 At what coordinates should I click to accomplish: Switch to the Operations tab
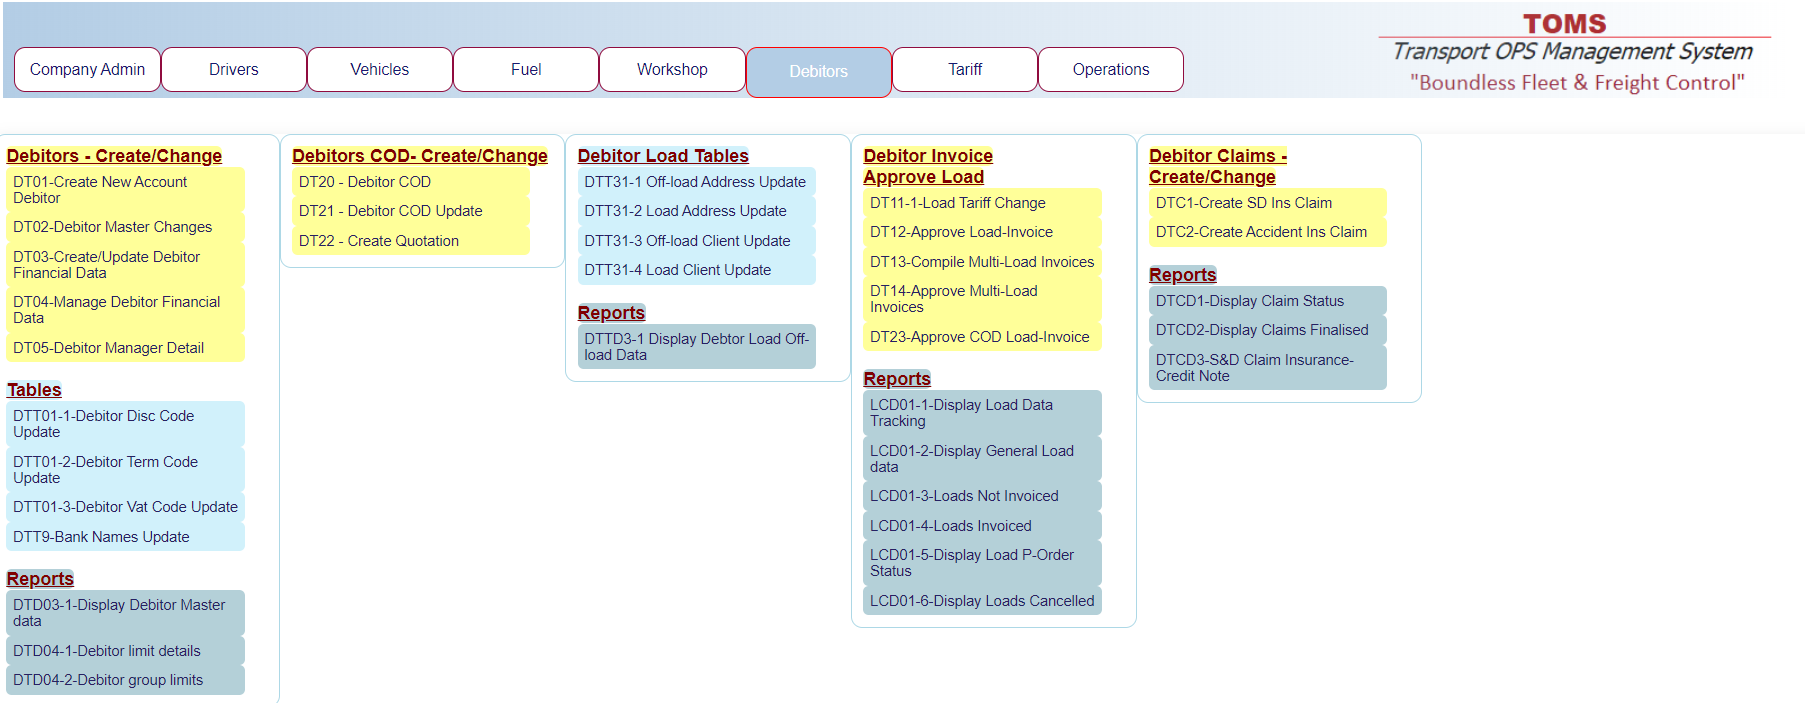[1110, 70]
